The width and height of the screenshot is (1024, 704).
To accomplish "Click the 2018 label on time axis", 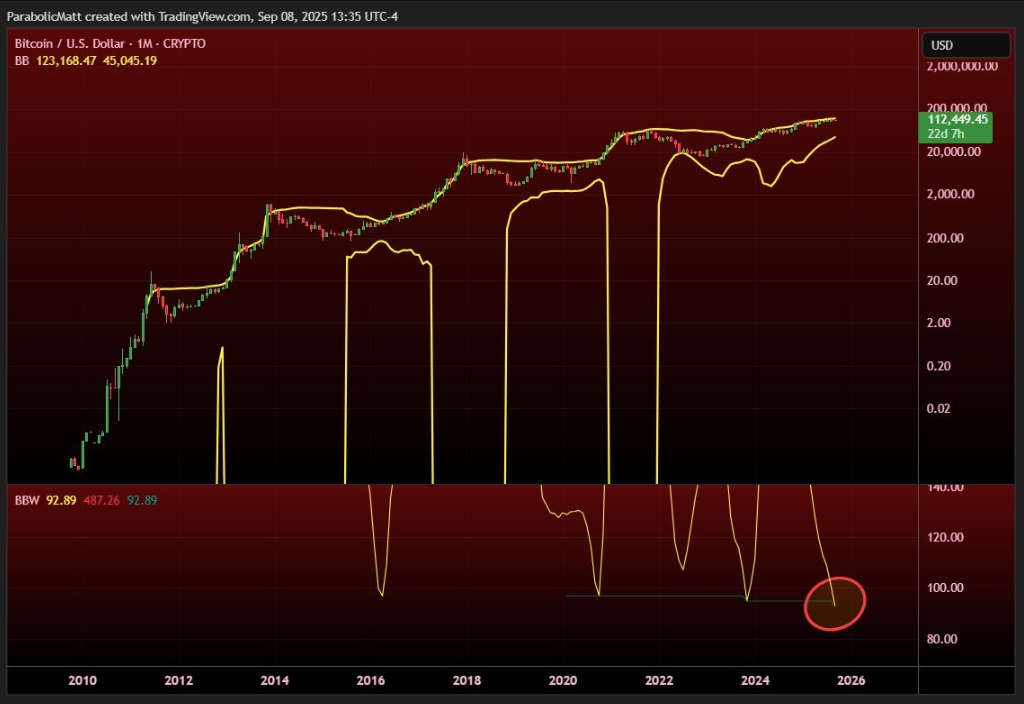I will tap(466, 681).
